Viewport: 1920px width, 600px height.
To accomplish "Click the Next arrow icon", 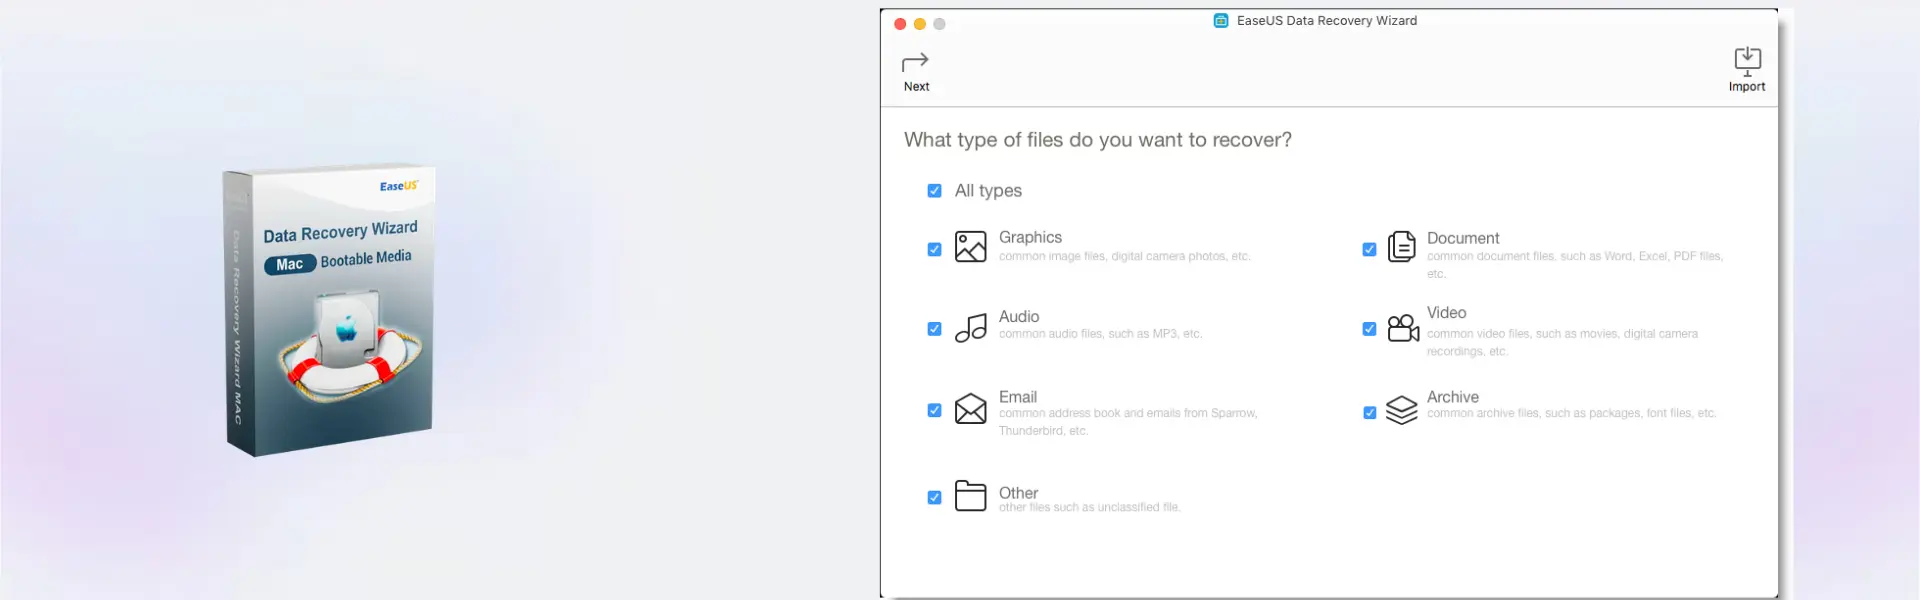I will 915,62.
